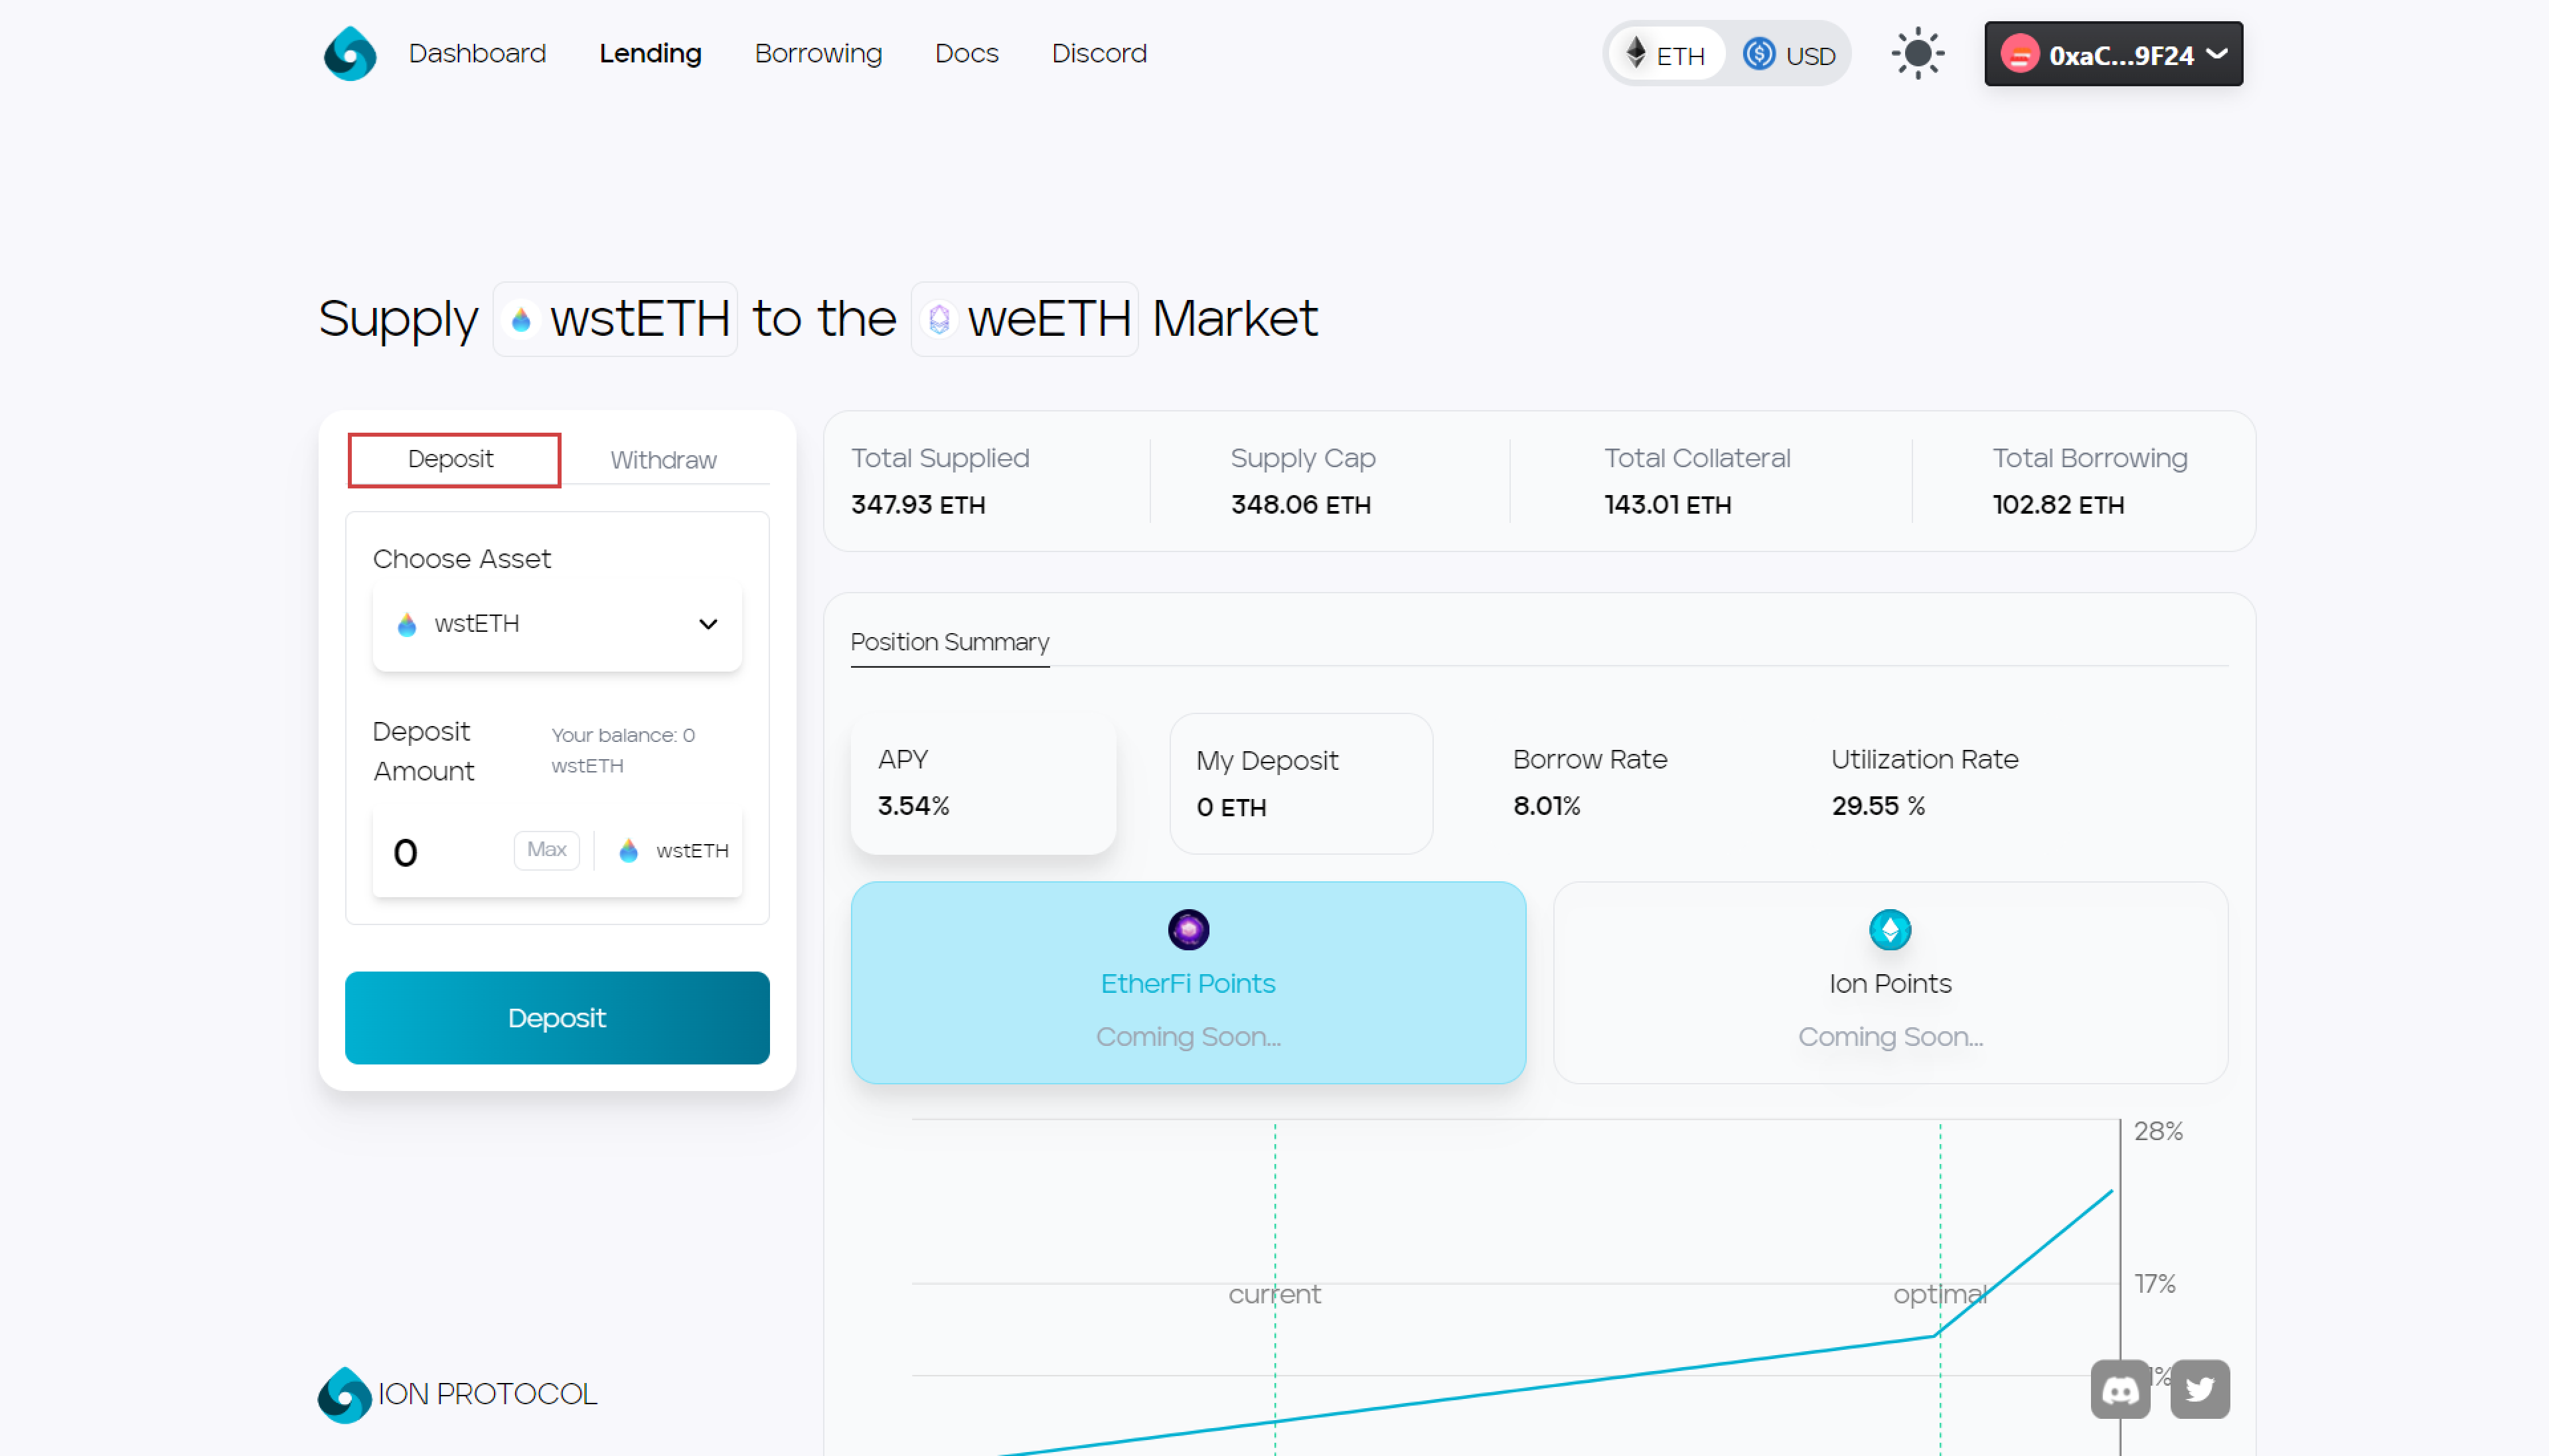Screen dimensions: 2549x1456
Task: Switch currency display to USD
Action: click(x=1790, y=55)
